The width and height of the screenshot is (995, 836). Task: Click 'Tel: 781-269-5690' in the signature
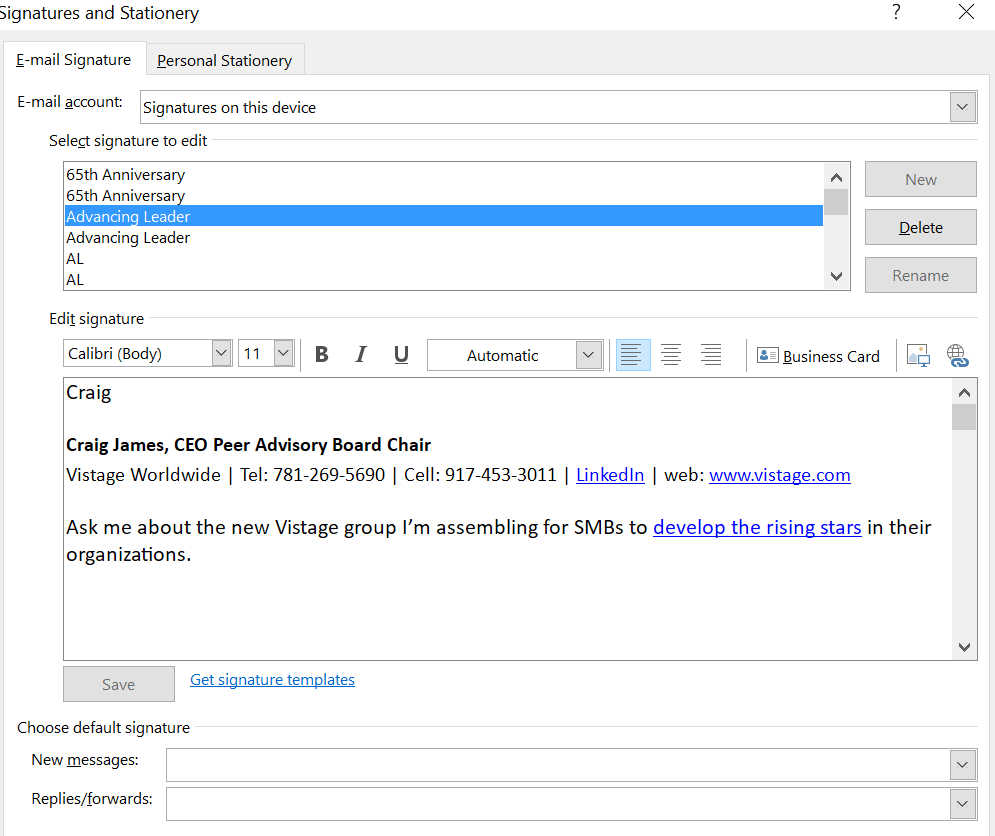pyautogui.click(x=312, y=475)
